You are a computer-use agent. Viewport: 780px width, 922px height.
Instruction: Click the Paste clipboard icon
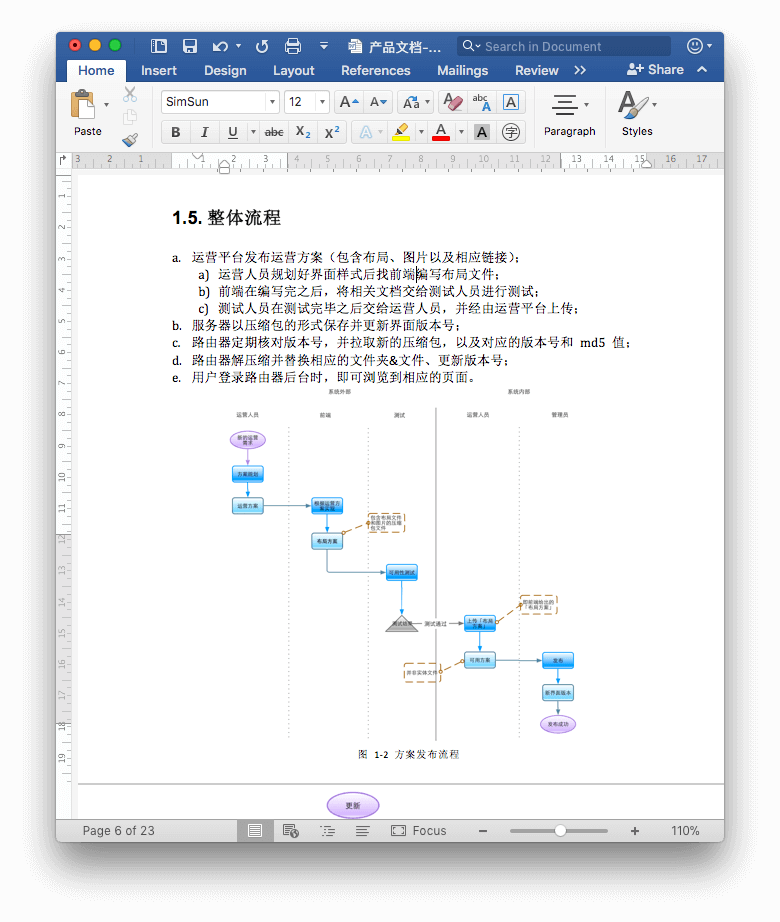click(84, 104)
